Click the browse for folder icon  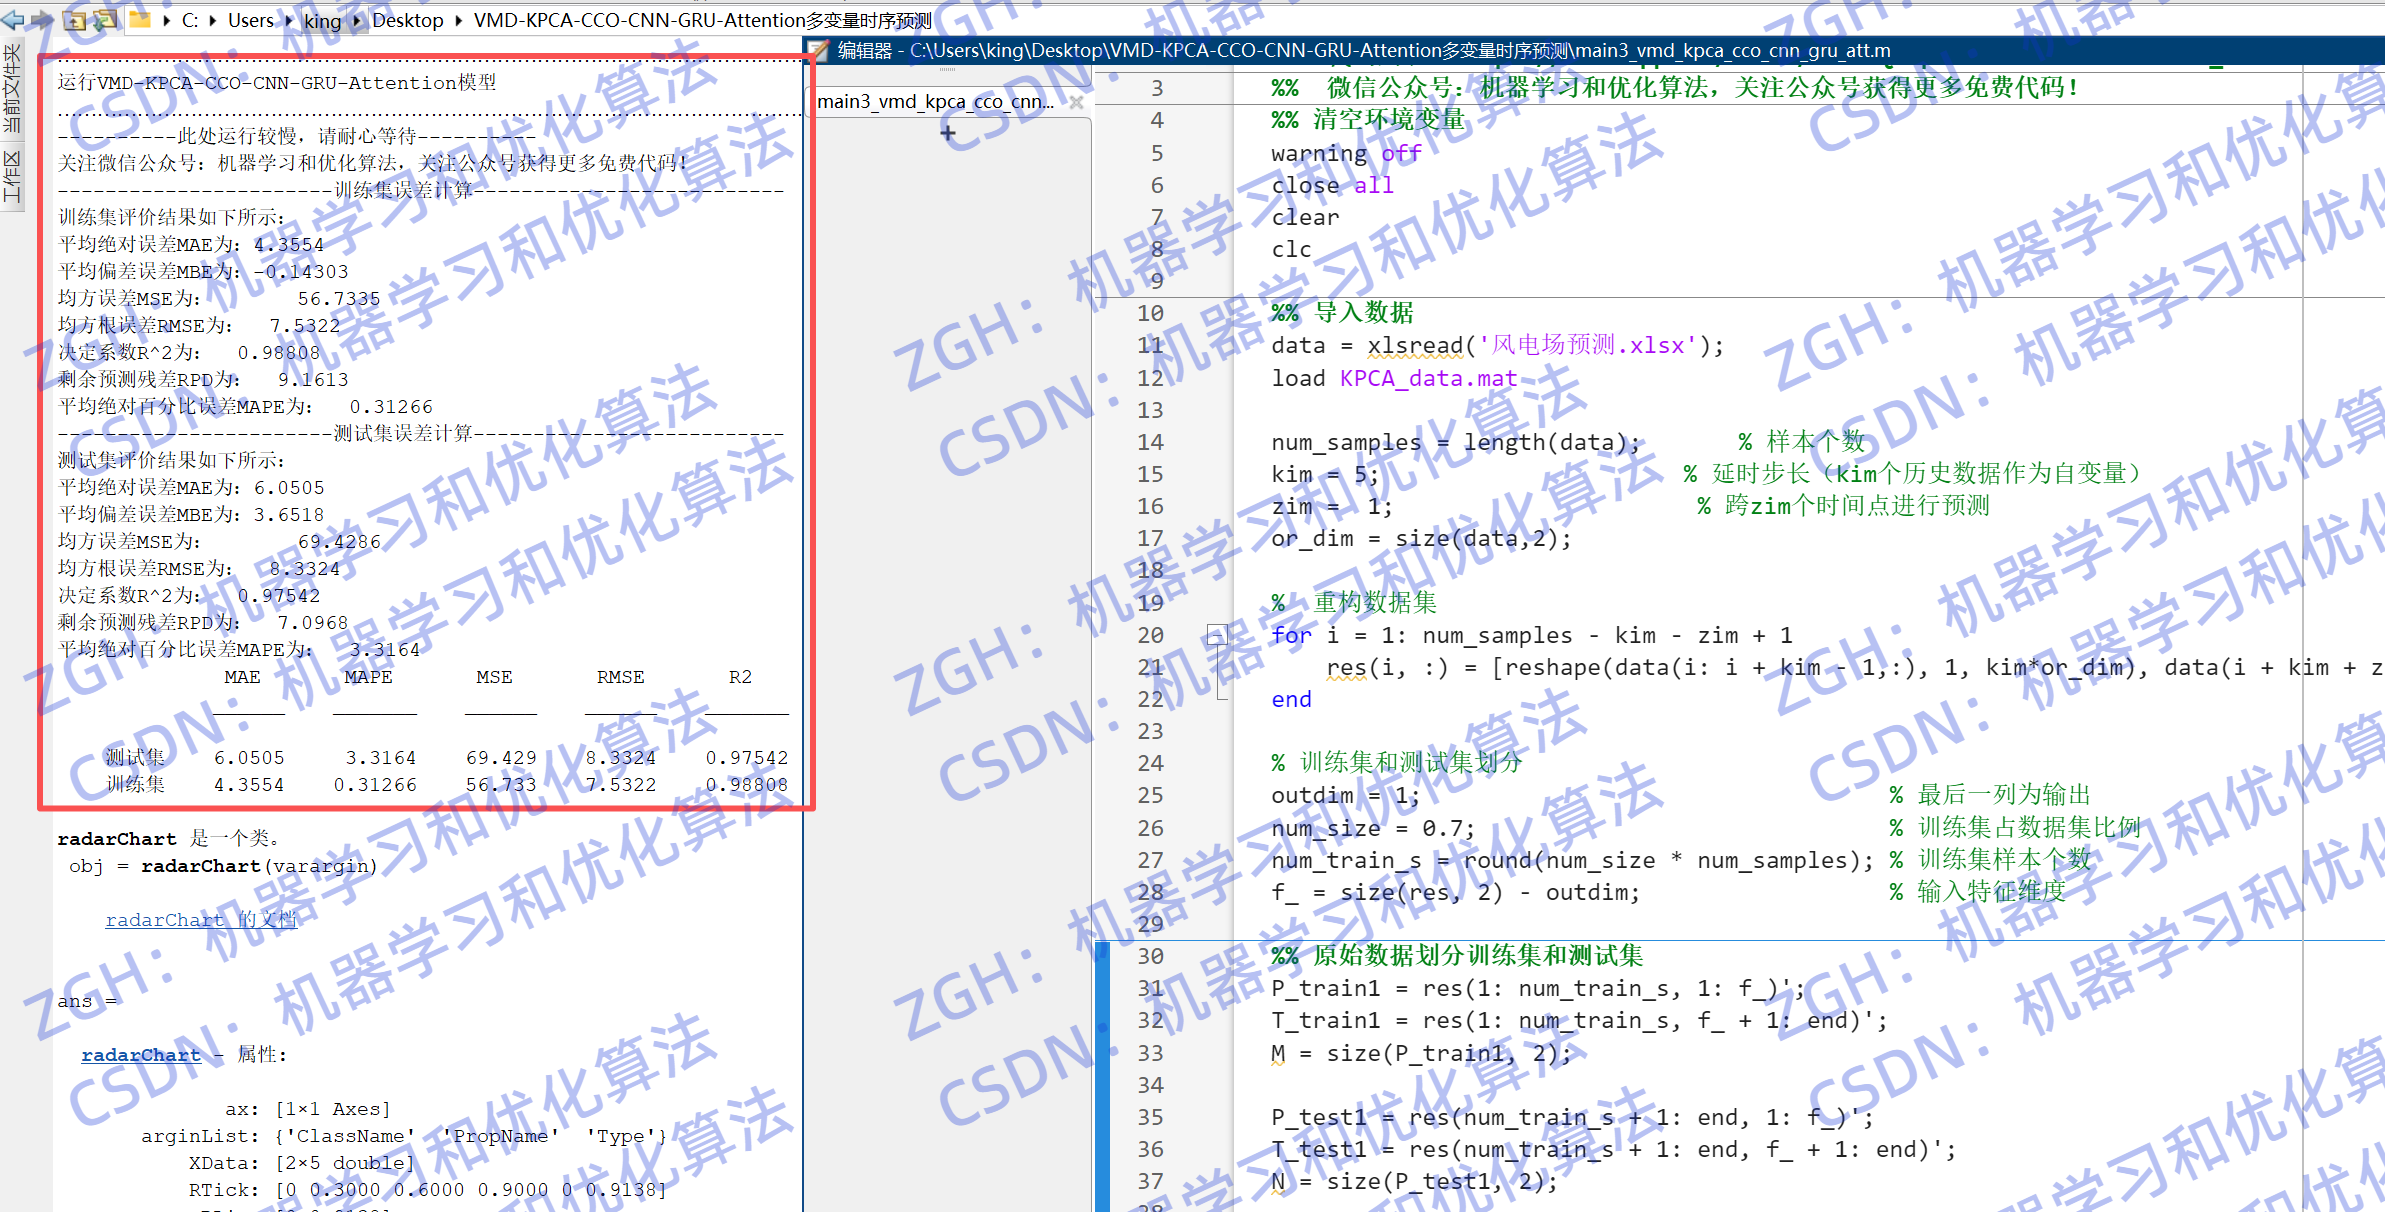[105, 19]
